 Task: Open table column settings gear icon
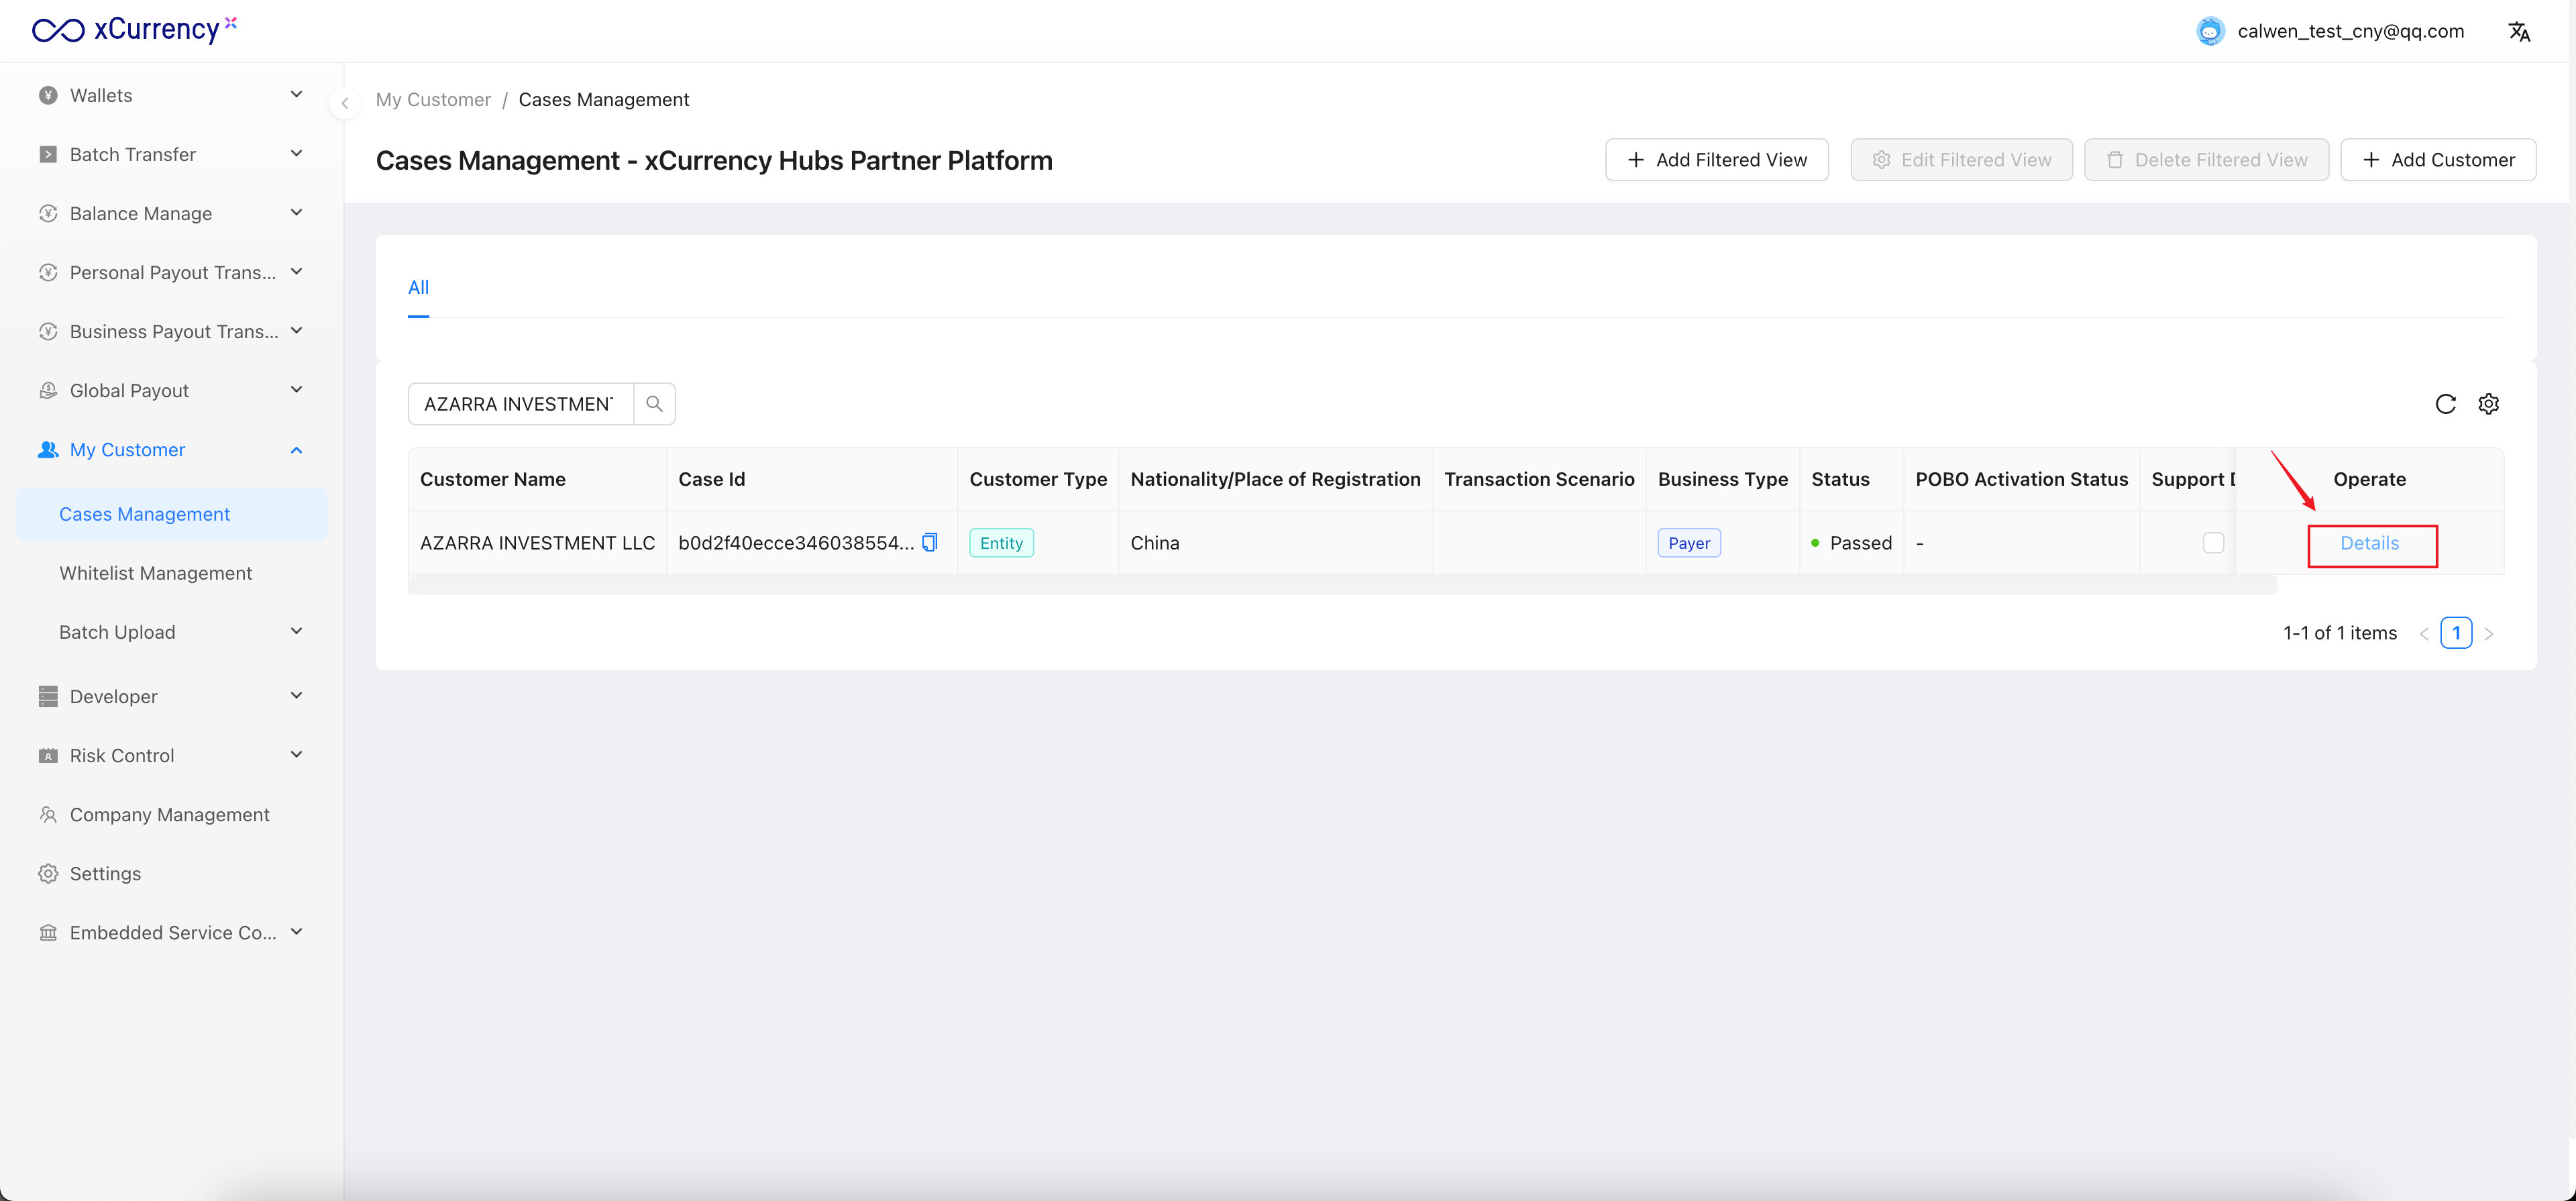(x=2489, y=404)
